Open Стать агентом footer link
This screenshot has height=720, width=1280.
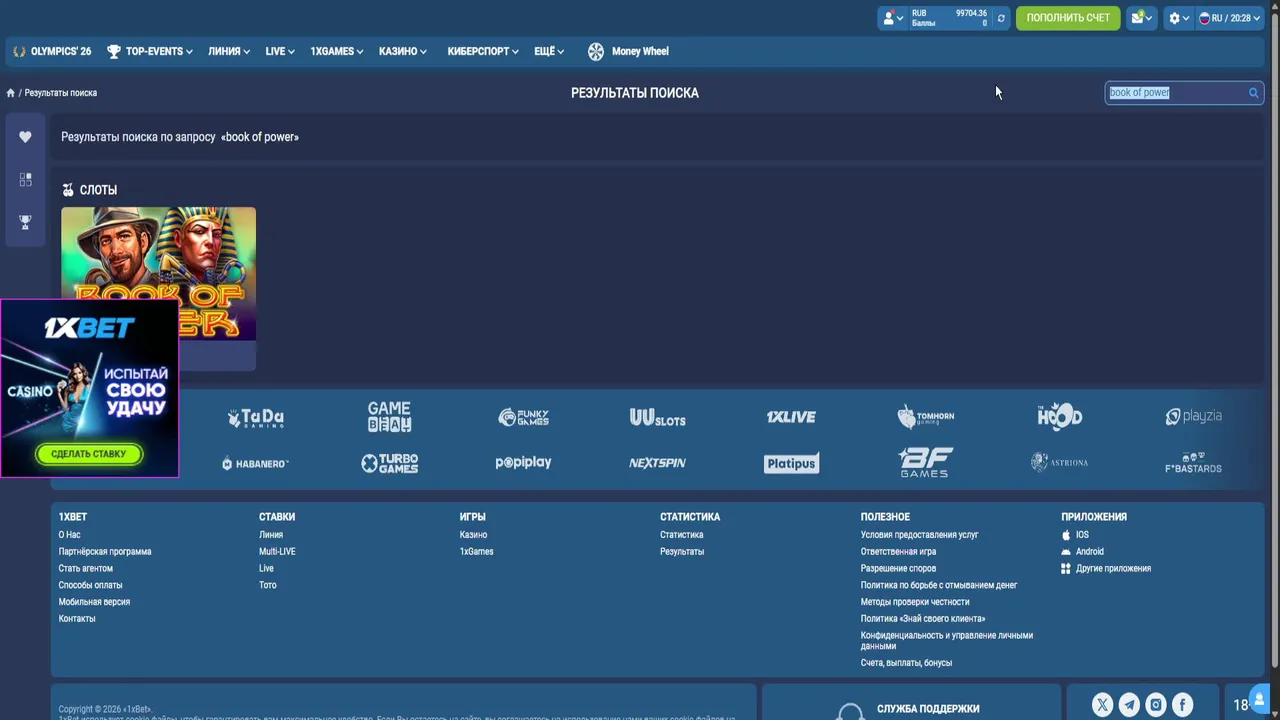[x=85, y=569]
